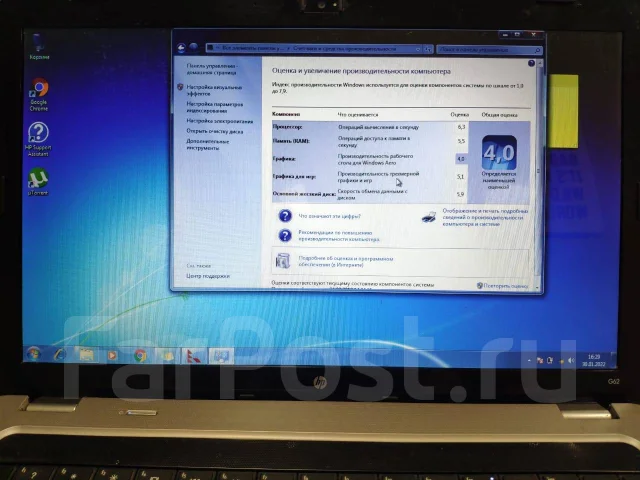Click question icon beside 'Что означают эти цифры?'
Viewport: 640px width, 480px height.
point(285,216)
